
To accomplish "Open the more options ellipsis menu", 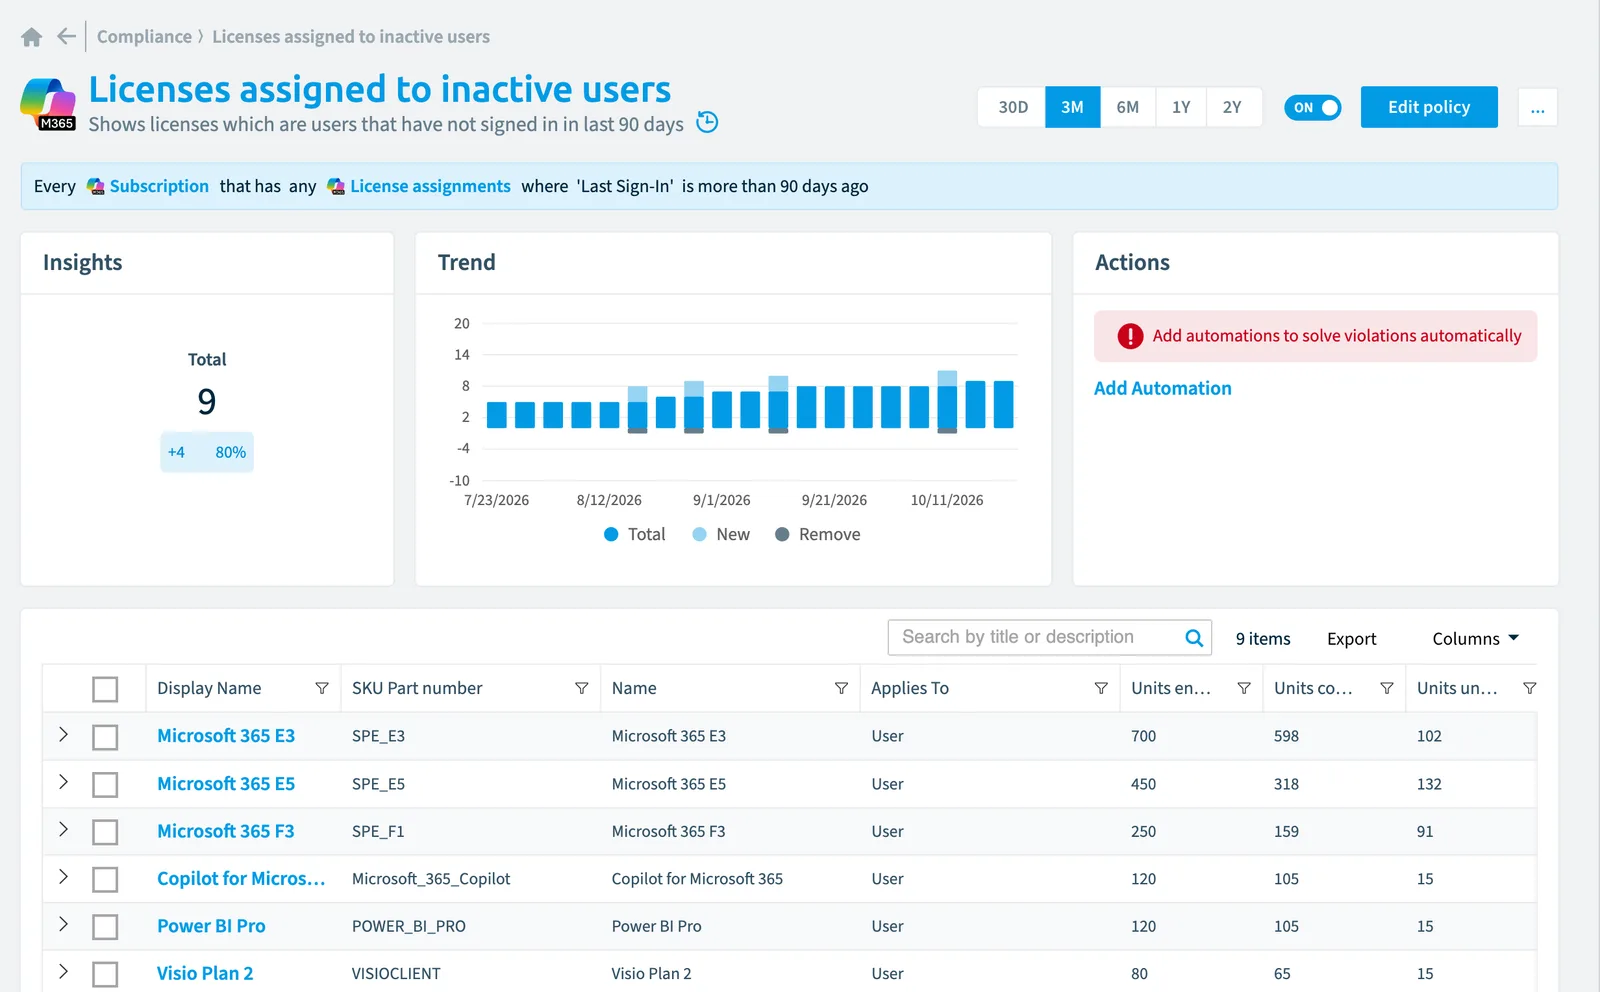I will [x=1537, y=107].
